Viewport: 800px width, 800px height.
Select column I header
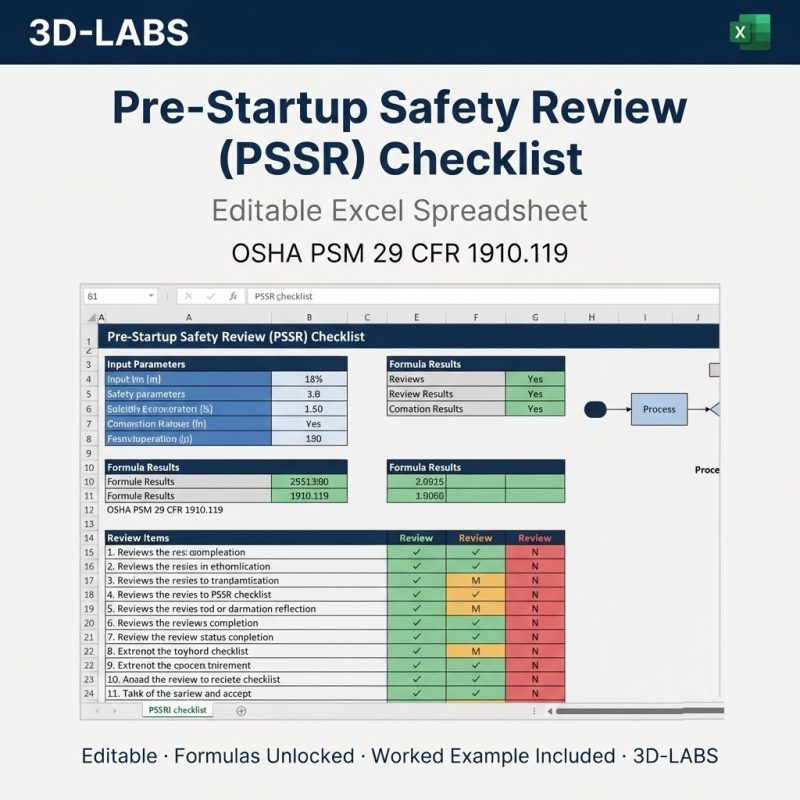coord(645,317)
